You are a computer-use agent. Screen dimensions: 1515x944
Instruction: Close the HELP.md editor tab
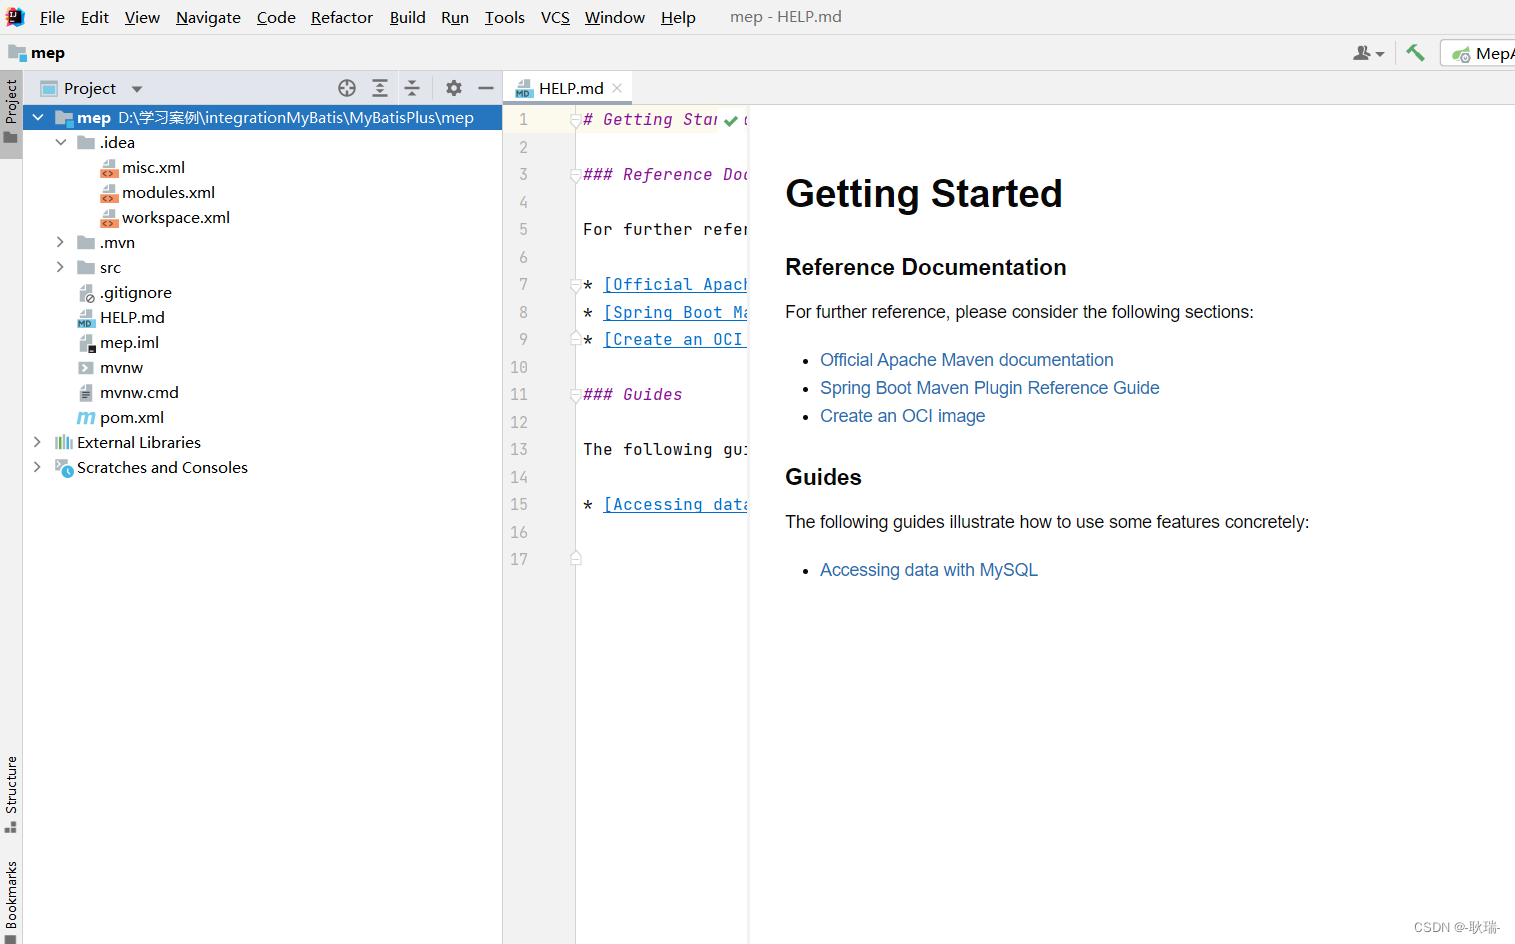click(x=617, y=88)
